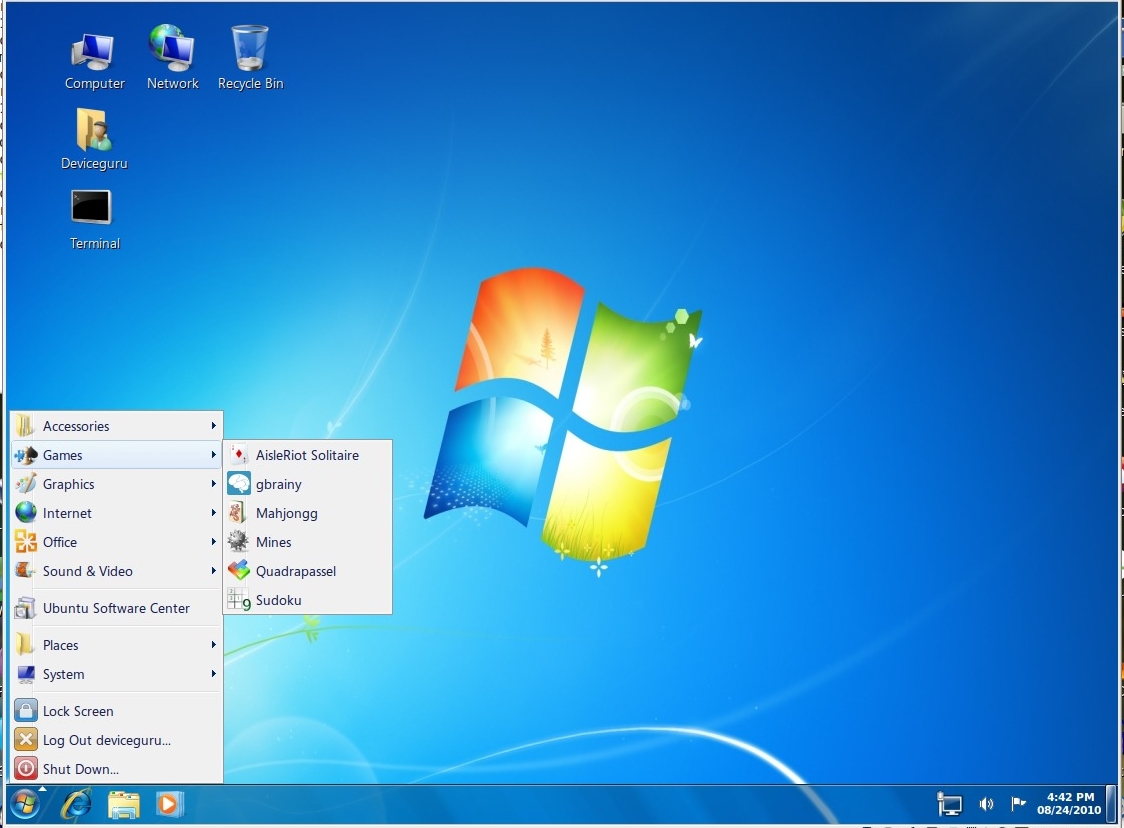Open the System menu entry

[116, 674]
